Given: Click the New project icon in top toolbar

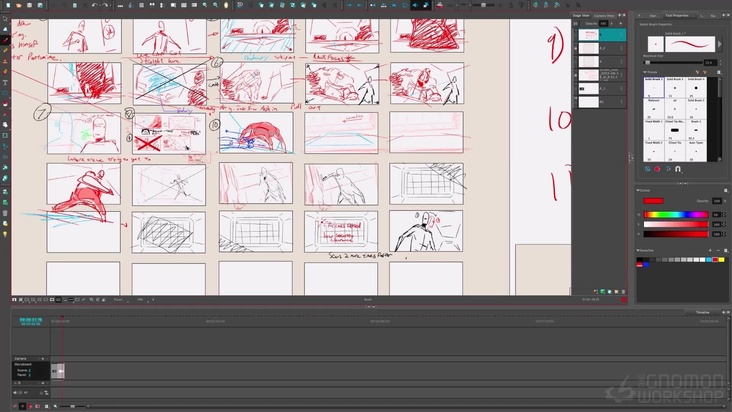Looking at the screenshot, I should [x=8, y=5].
